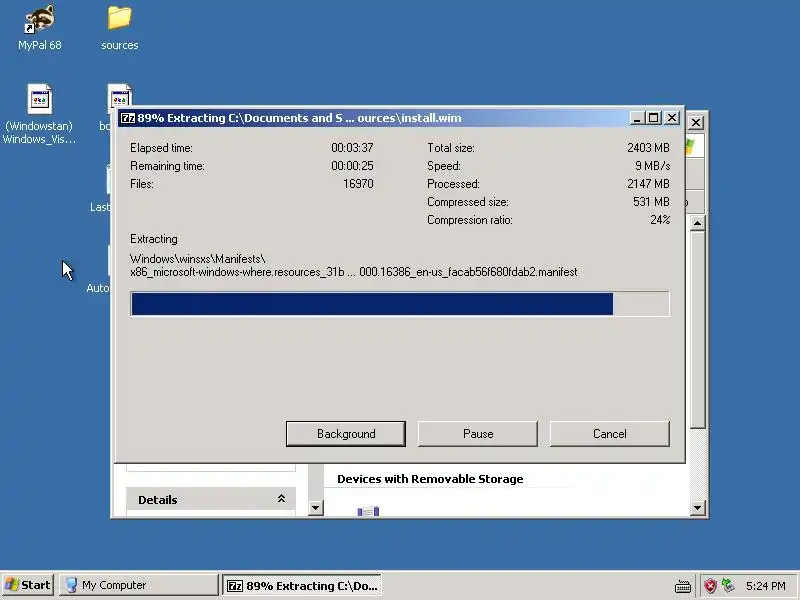Click up arrow of My Computer right scrollbar
This screenshot has width=800, height=600.
click(697, 223)
